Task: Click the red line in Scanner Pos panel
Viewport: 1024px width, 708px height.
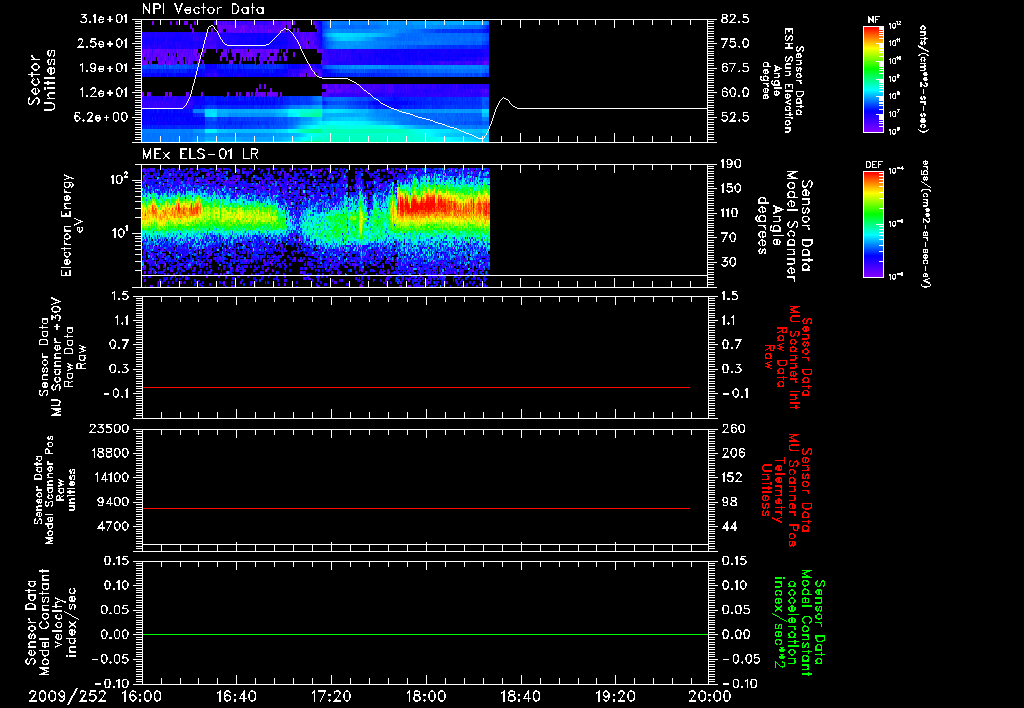Action: (415, 508)
